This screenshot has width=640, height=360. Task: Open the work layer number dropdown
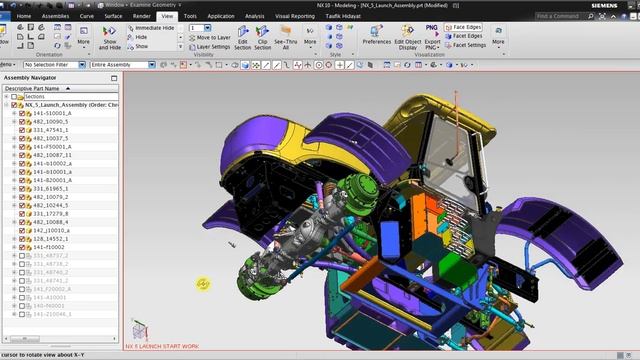(207, 28)
